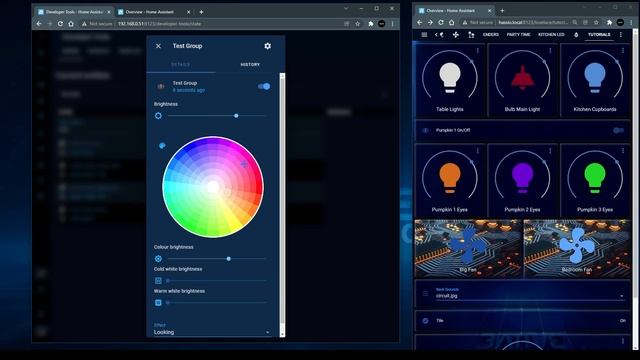Toggle the Bulb Main Light icon
The height and width of the screenshot is (360, 640).
[x=522, y=77]
